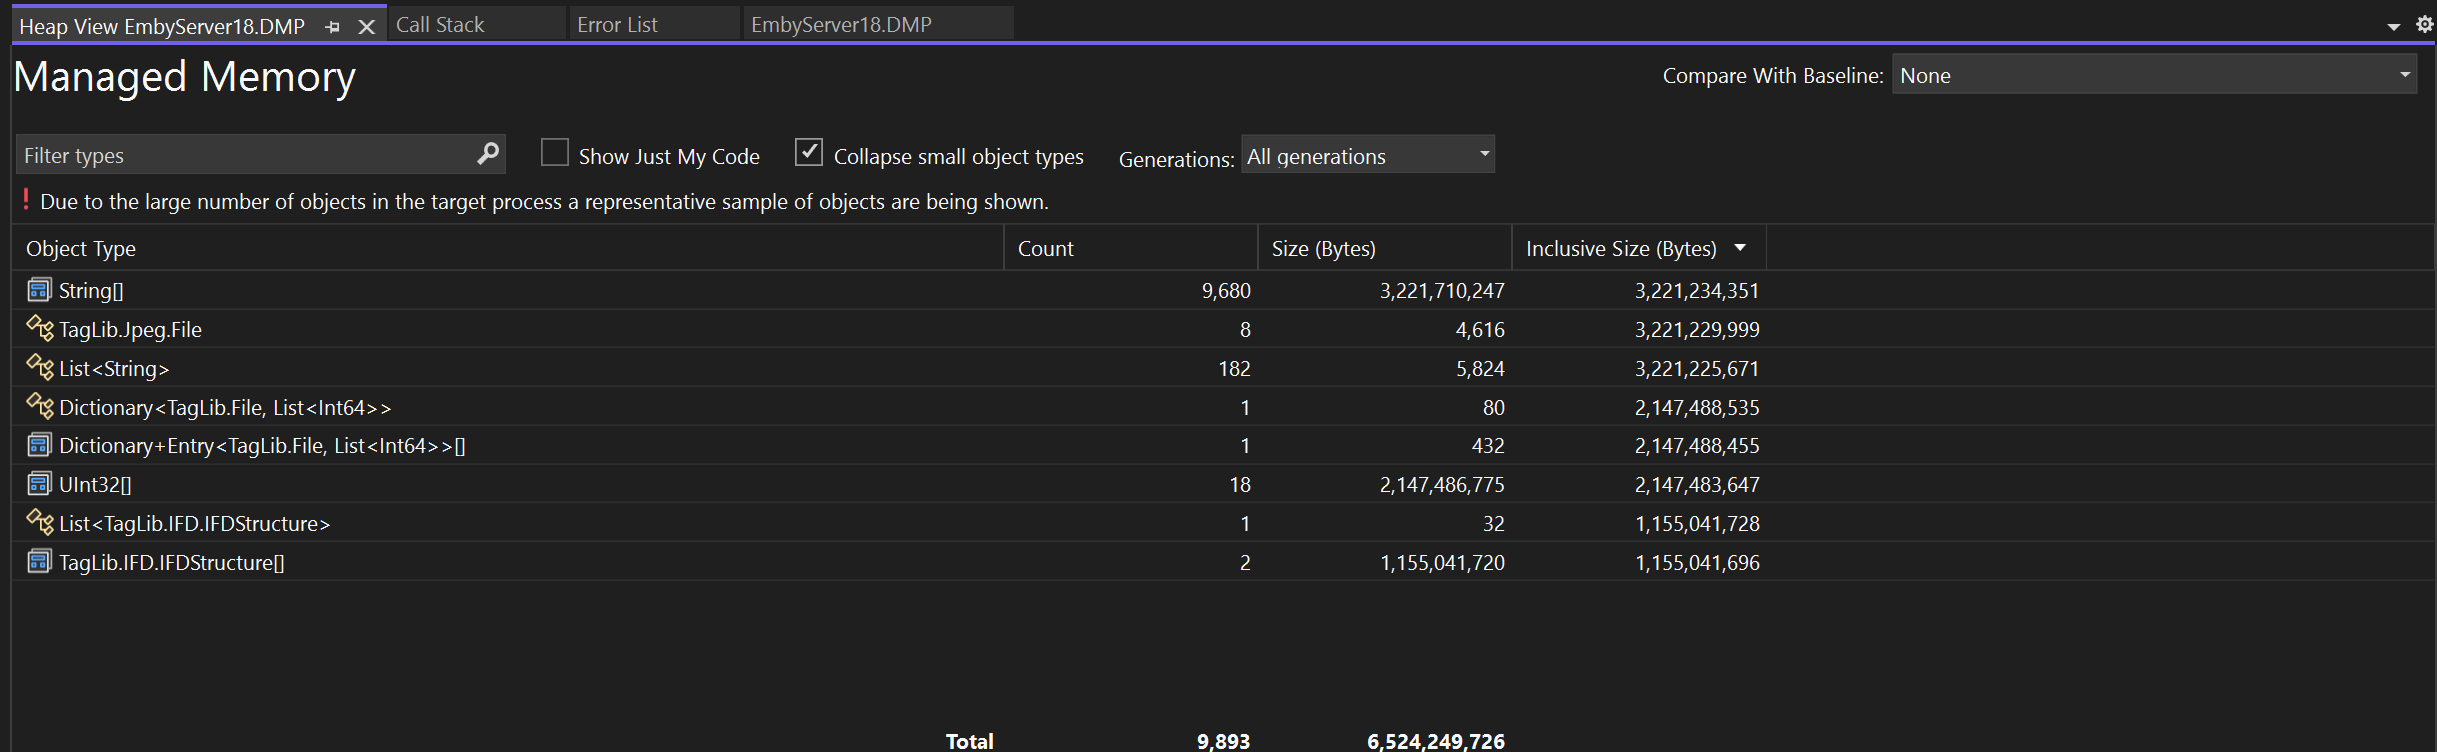Pin the Heap View tab
This screenshot has width=2437, height=752.
[332, 27]
